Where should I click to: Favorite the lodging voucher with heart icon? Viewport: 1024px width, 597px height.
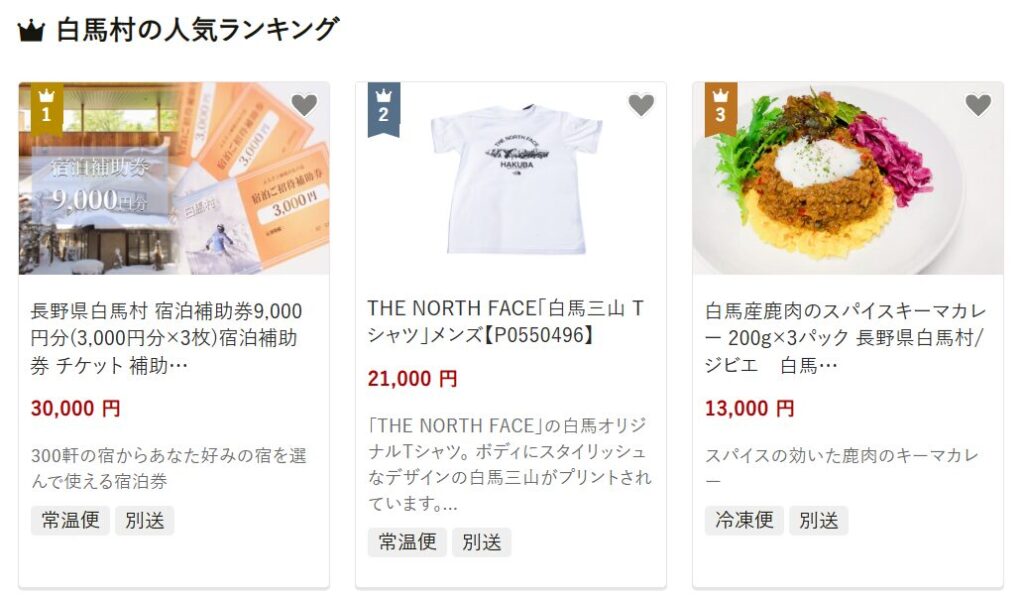click(304, 105)
